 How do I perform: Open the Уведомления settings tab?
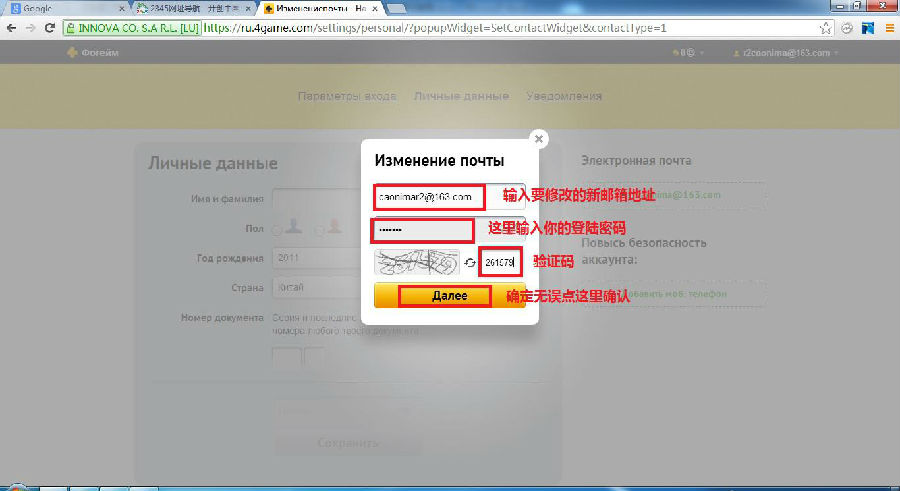coord(565,96)
